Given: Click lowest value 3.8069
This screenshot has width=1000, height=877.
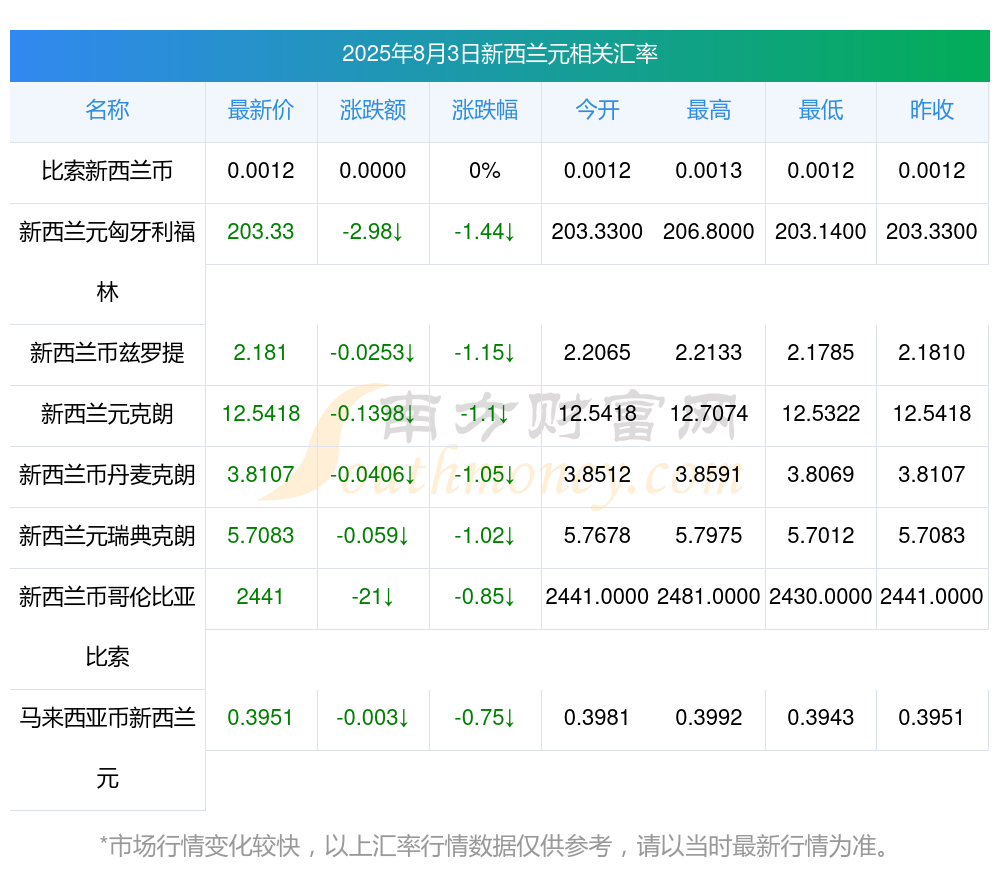Looking at the screenshot, I should click(821, 474).
